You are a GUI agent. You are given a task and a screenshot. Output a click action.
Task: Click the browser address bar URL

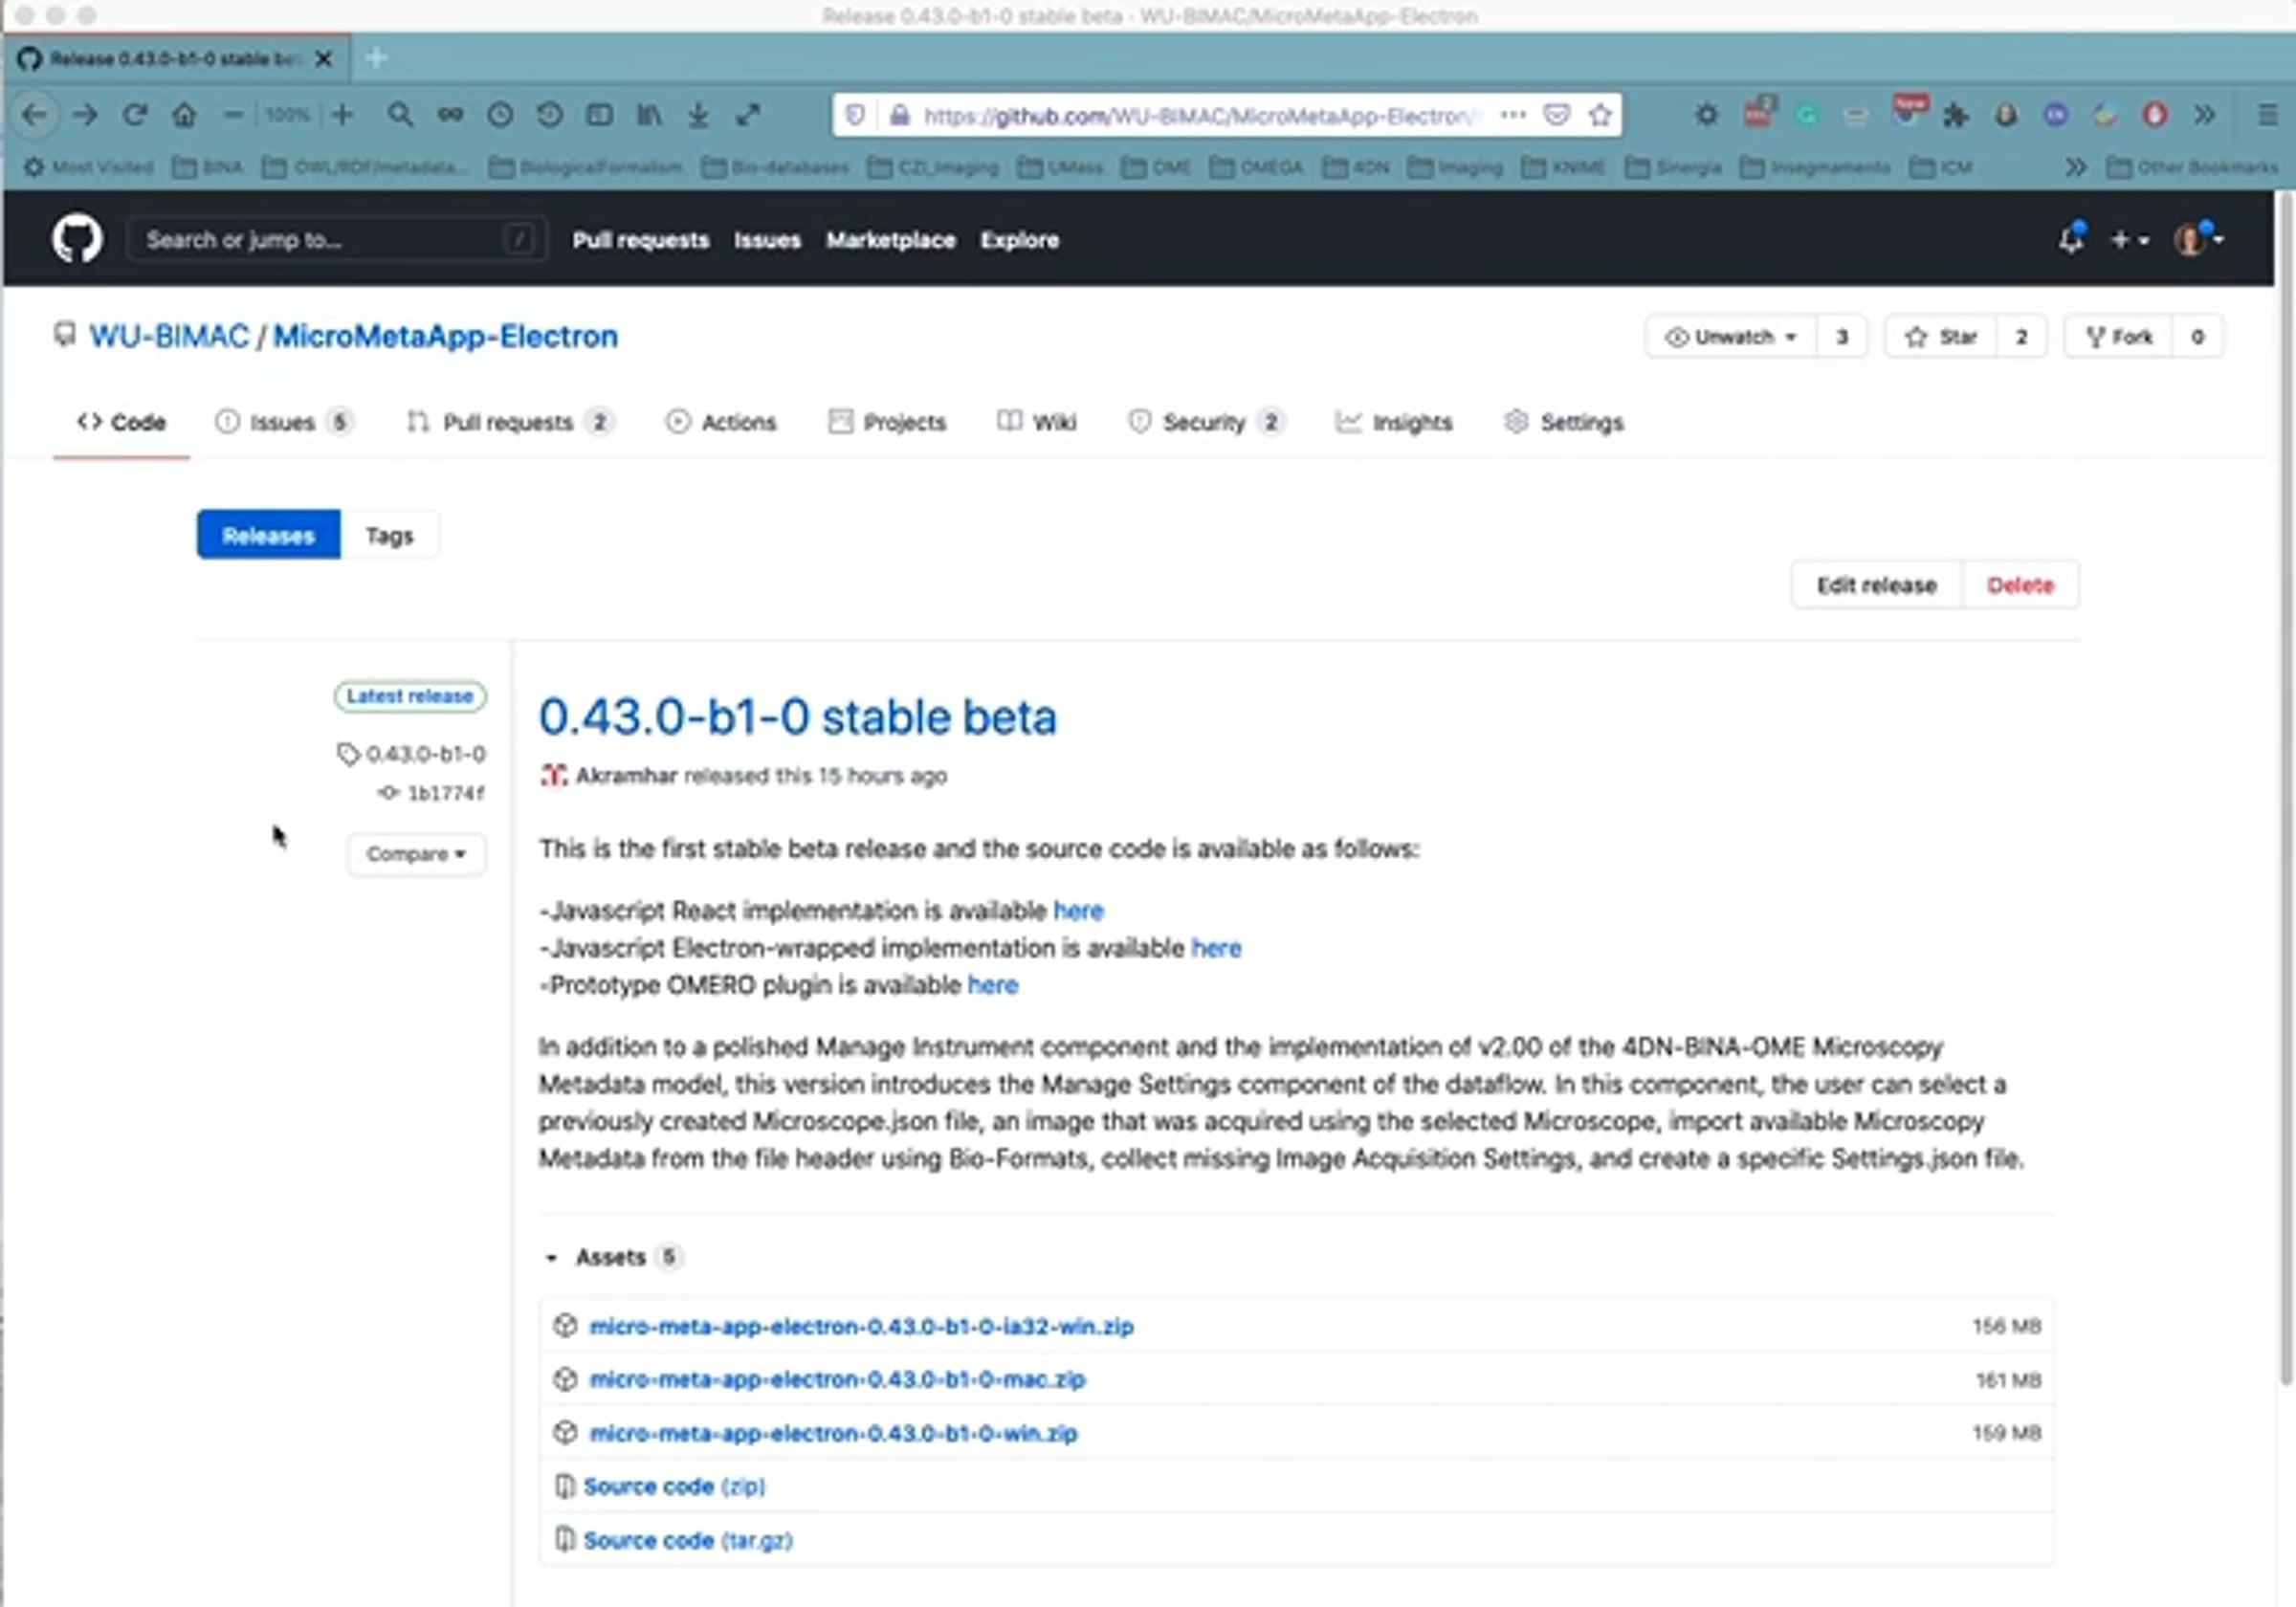coord(1200,116)
